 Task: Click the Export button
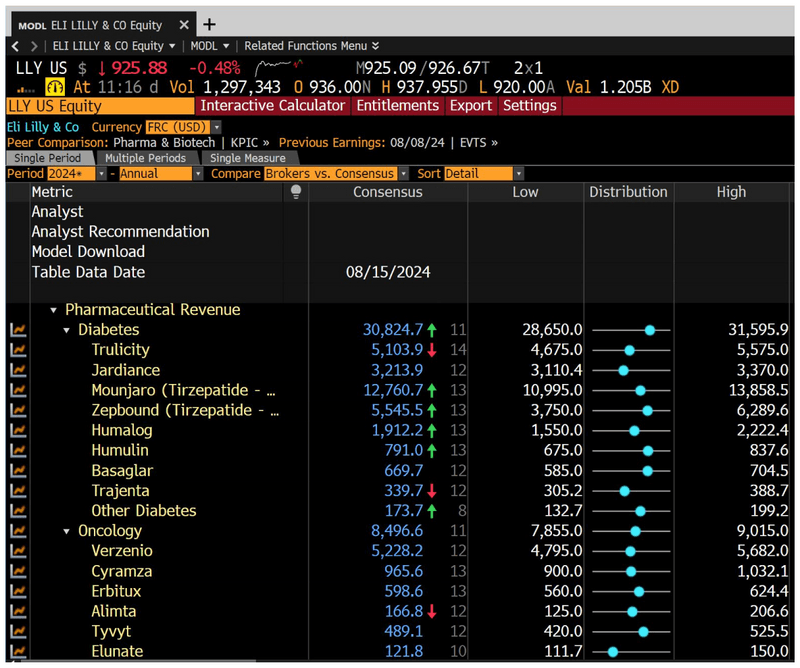[x=471, y=105]
